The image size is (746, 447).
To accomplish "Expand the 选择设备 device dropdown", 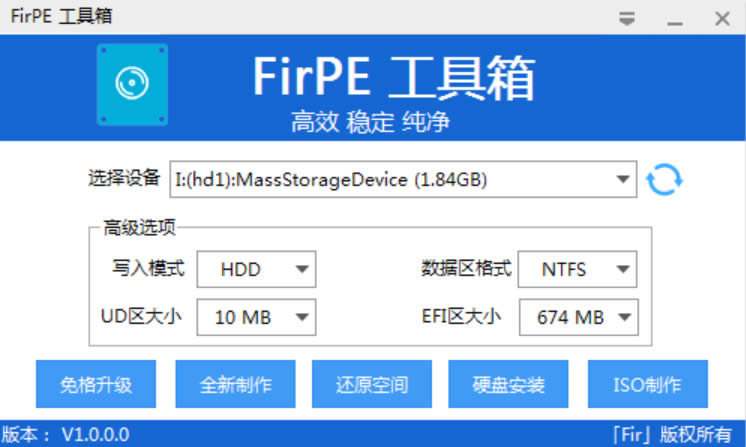I will 624,180.
